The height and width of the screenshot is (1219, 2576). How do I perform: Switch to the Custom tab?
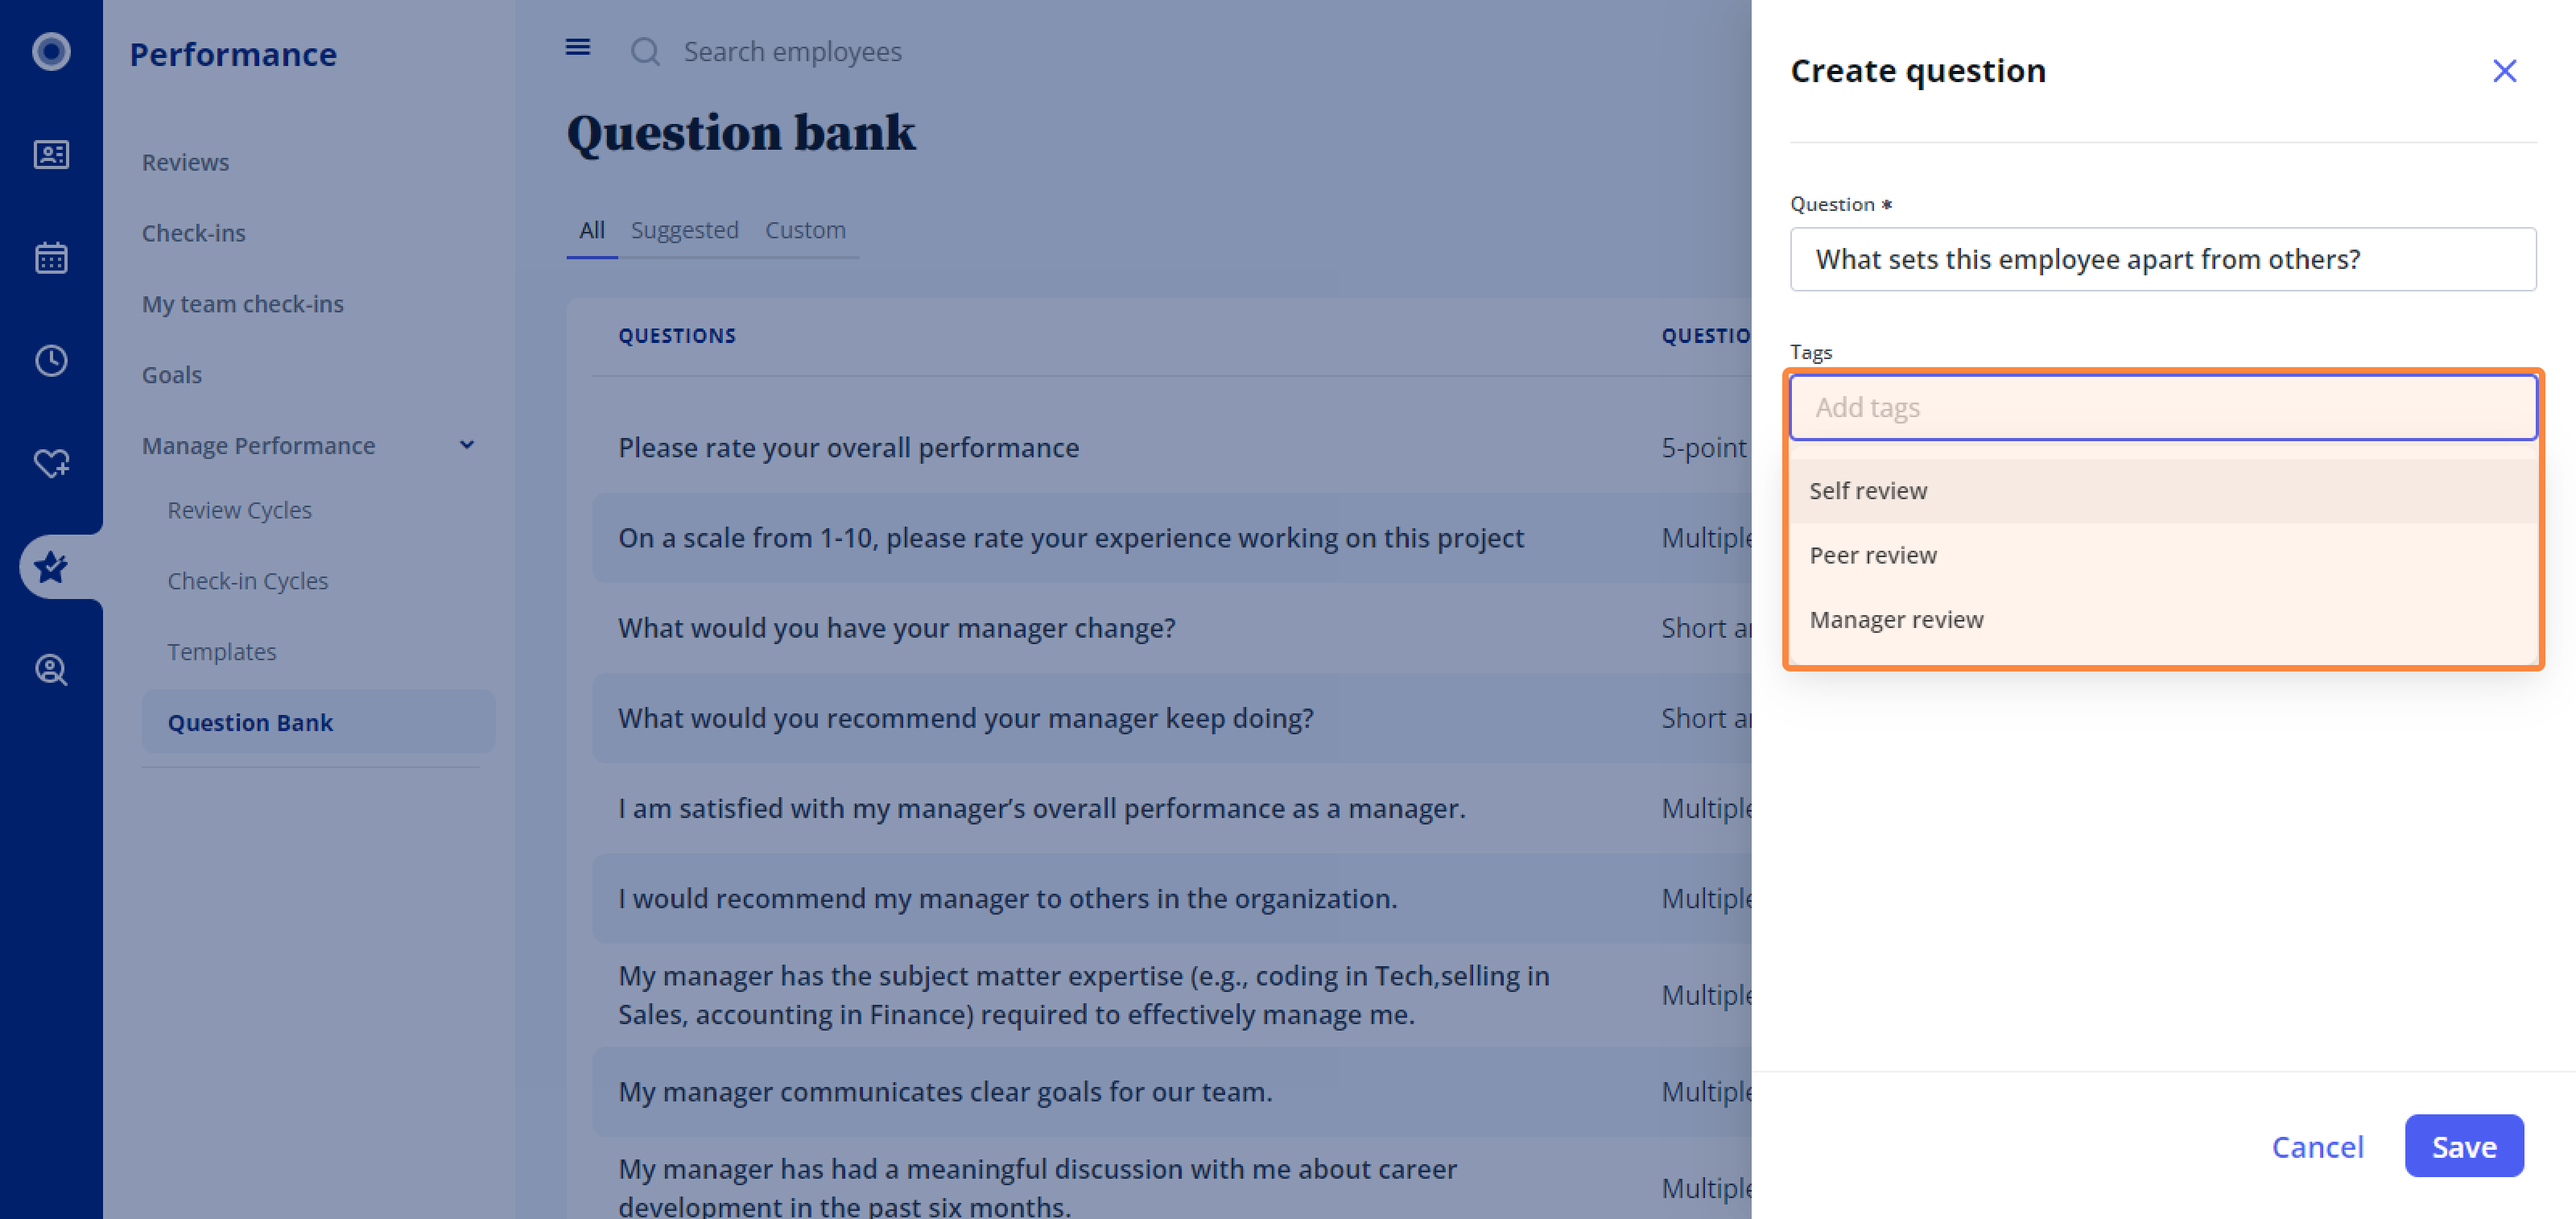pos(805,230)
